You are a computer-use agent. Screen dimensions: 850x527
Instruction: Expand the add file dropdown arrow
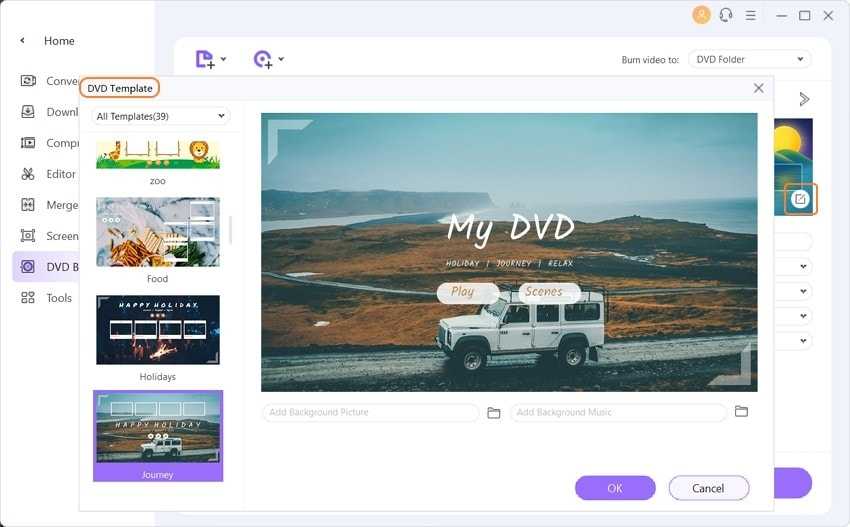223,60
